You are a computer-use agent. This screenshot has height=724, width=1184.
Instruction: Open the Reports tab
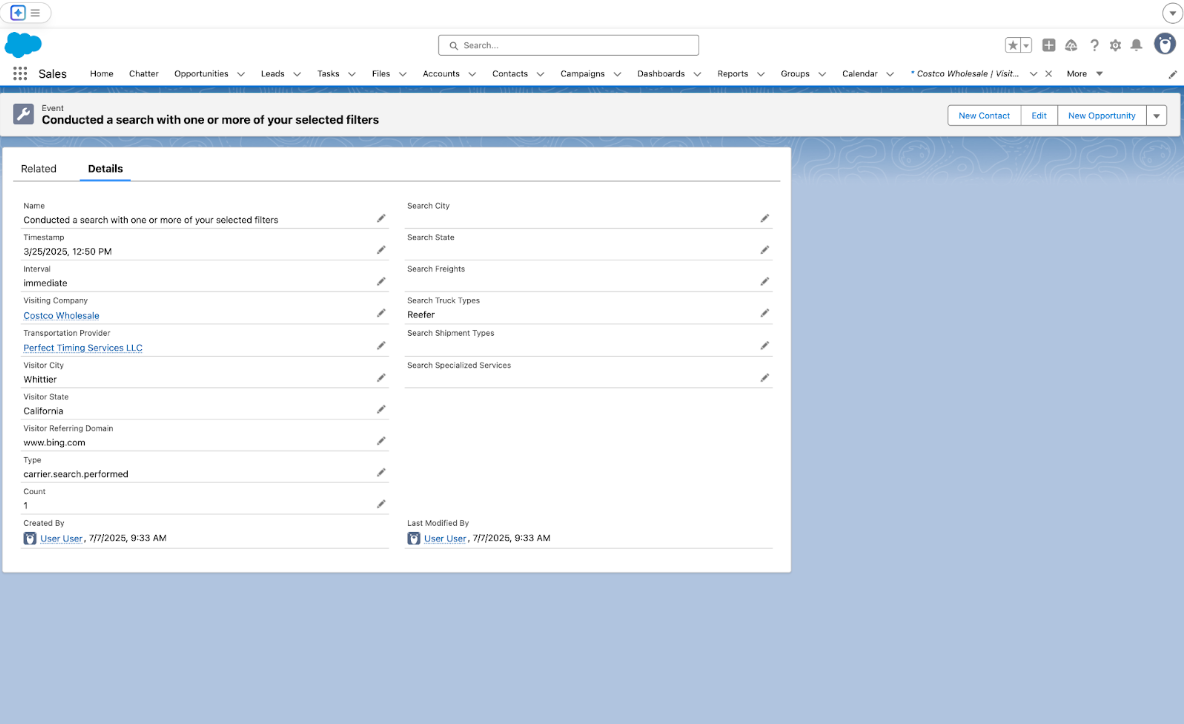[732, 74]
